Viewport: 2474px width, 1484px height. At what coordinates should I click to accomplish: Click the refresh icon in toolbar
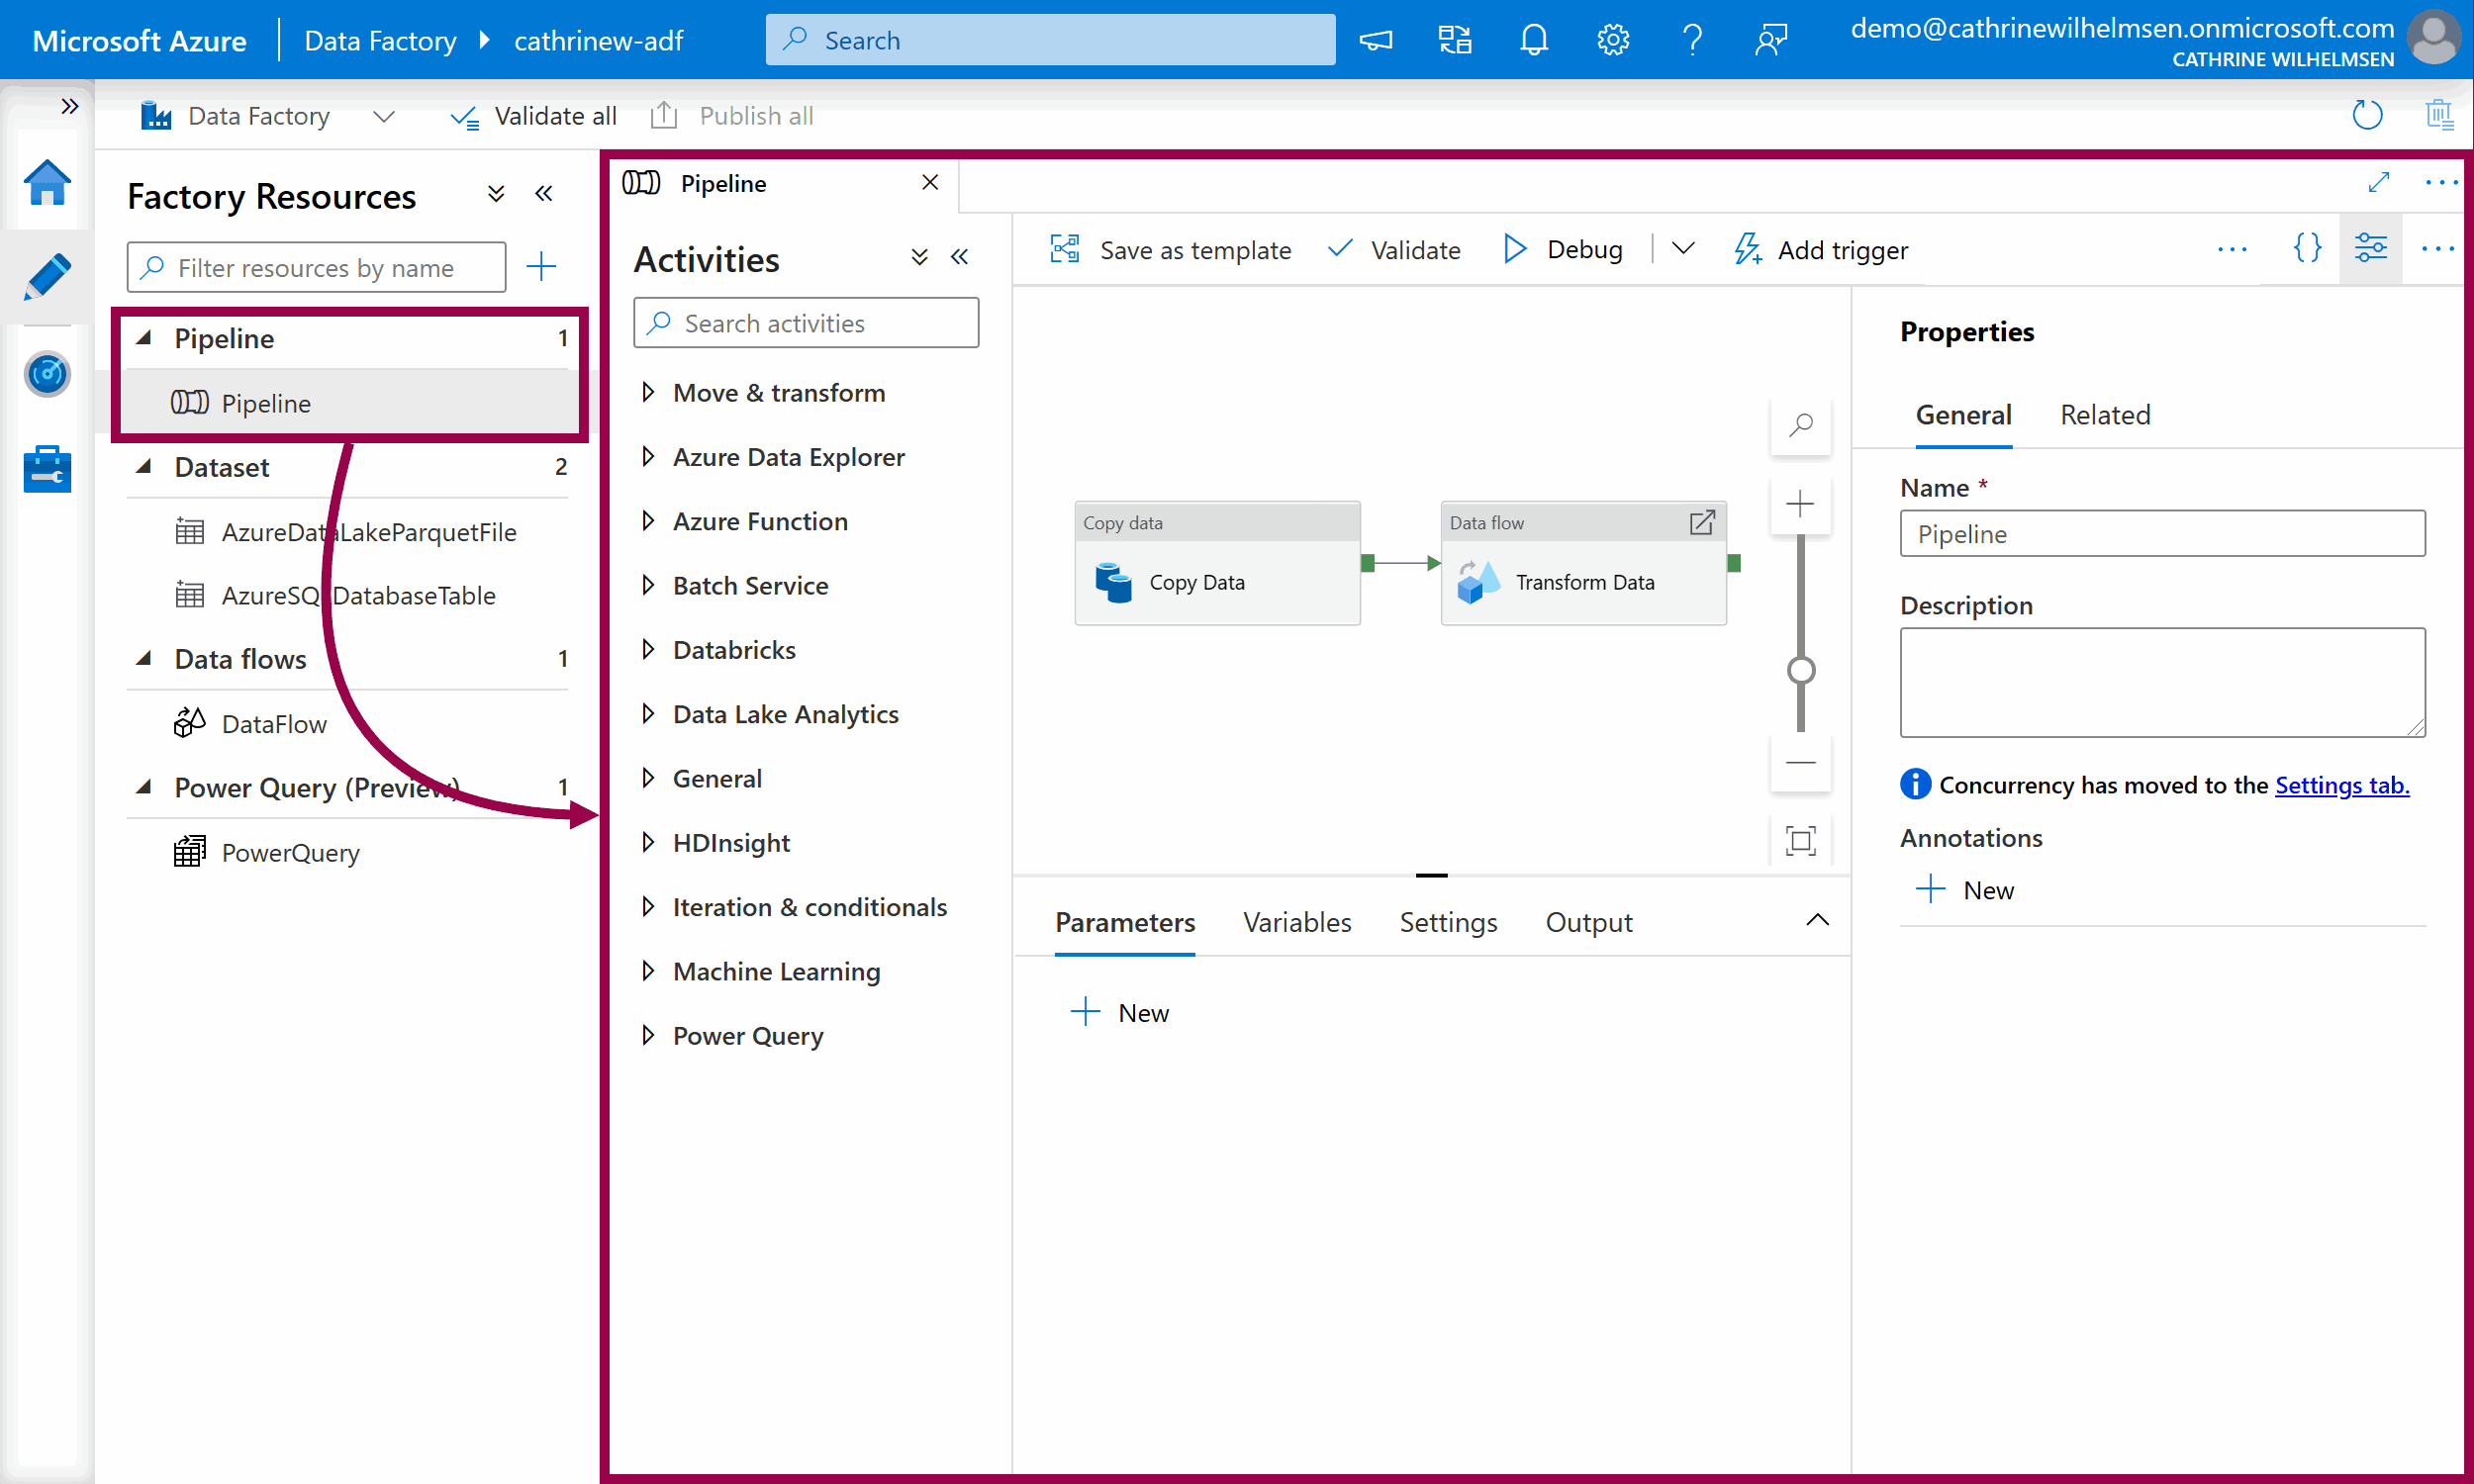click(x=2366, y=115)
